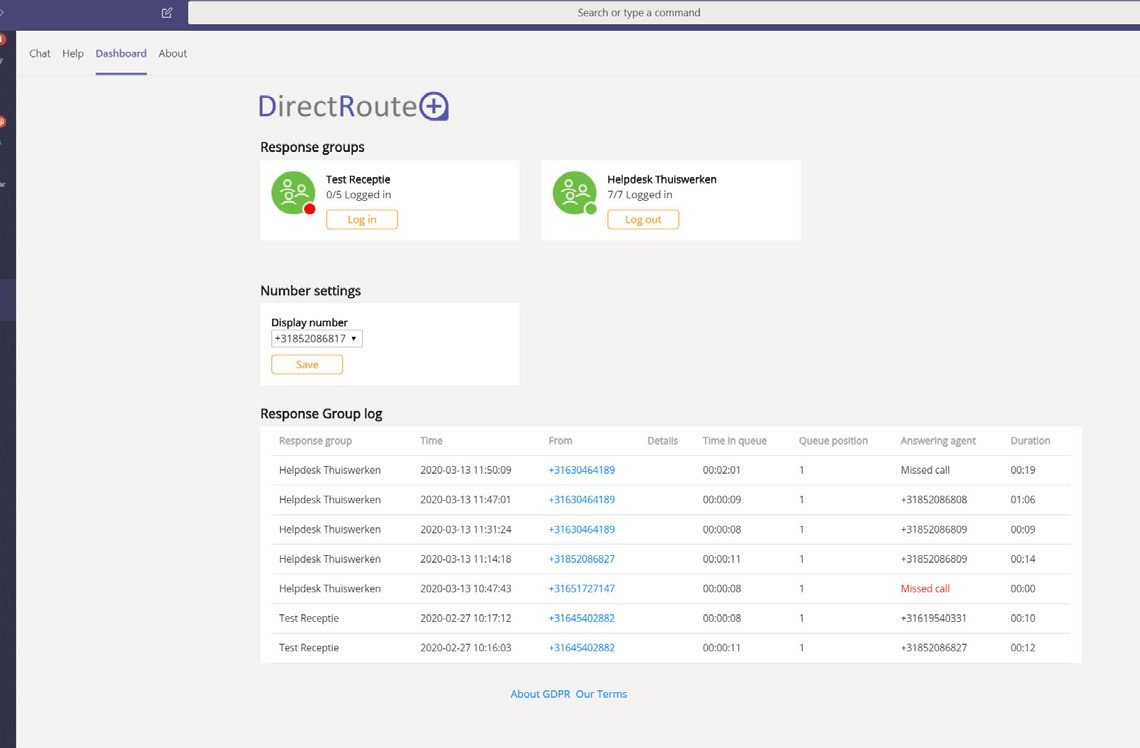1140x748 pixels.
Task: Log in to Test Receptie group
Action: [362, 220]
